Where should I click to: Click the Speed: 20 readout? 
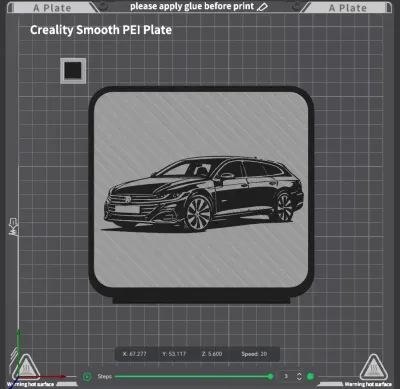(x=254, y=354)
